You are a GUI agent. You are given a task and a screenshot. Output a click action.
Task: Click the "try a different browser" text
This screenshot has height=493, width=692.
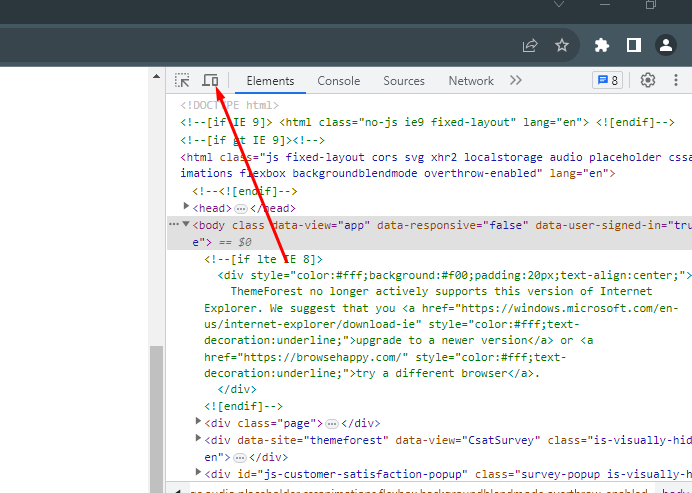(431, 373)
